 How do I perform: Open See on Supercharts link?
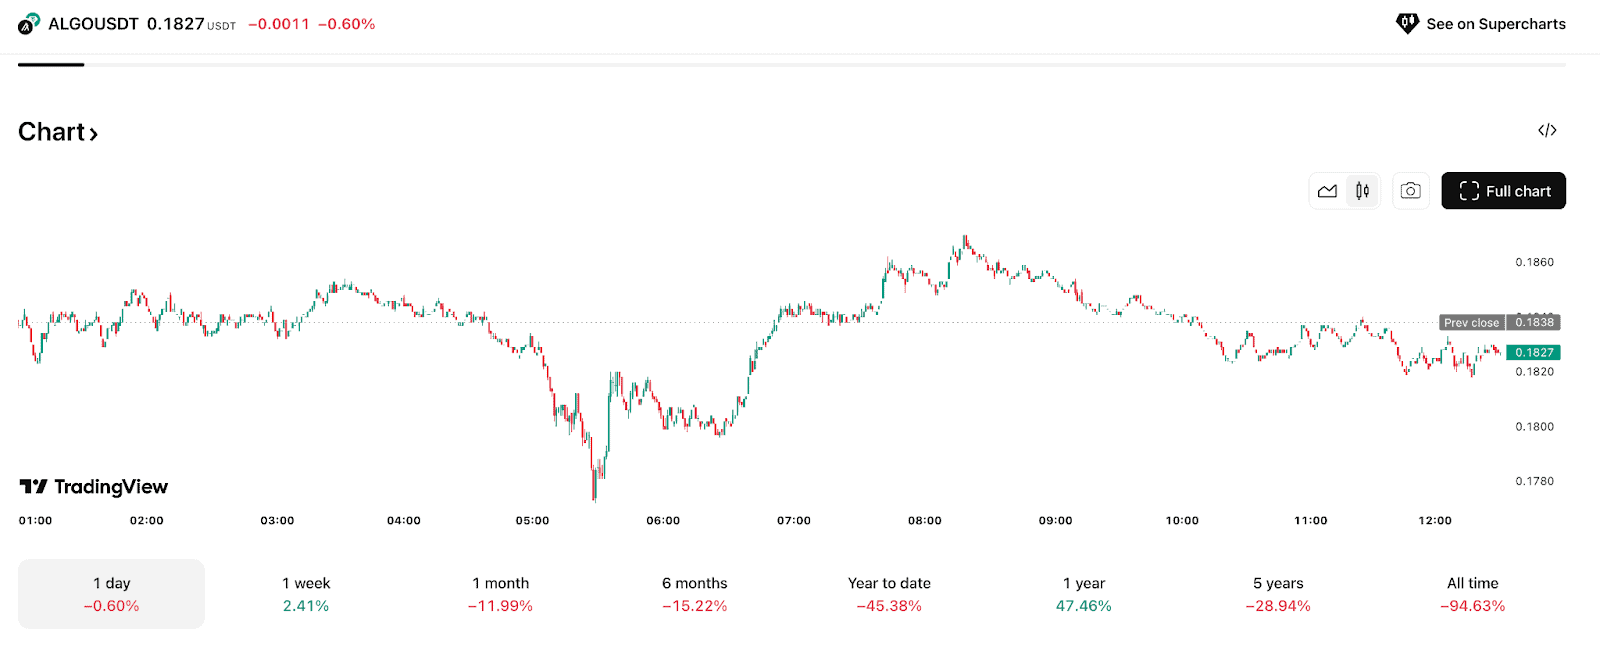(1495, 24)
